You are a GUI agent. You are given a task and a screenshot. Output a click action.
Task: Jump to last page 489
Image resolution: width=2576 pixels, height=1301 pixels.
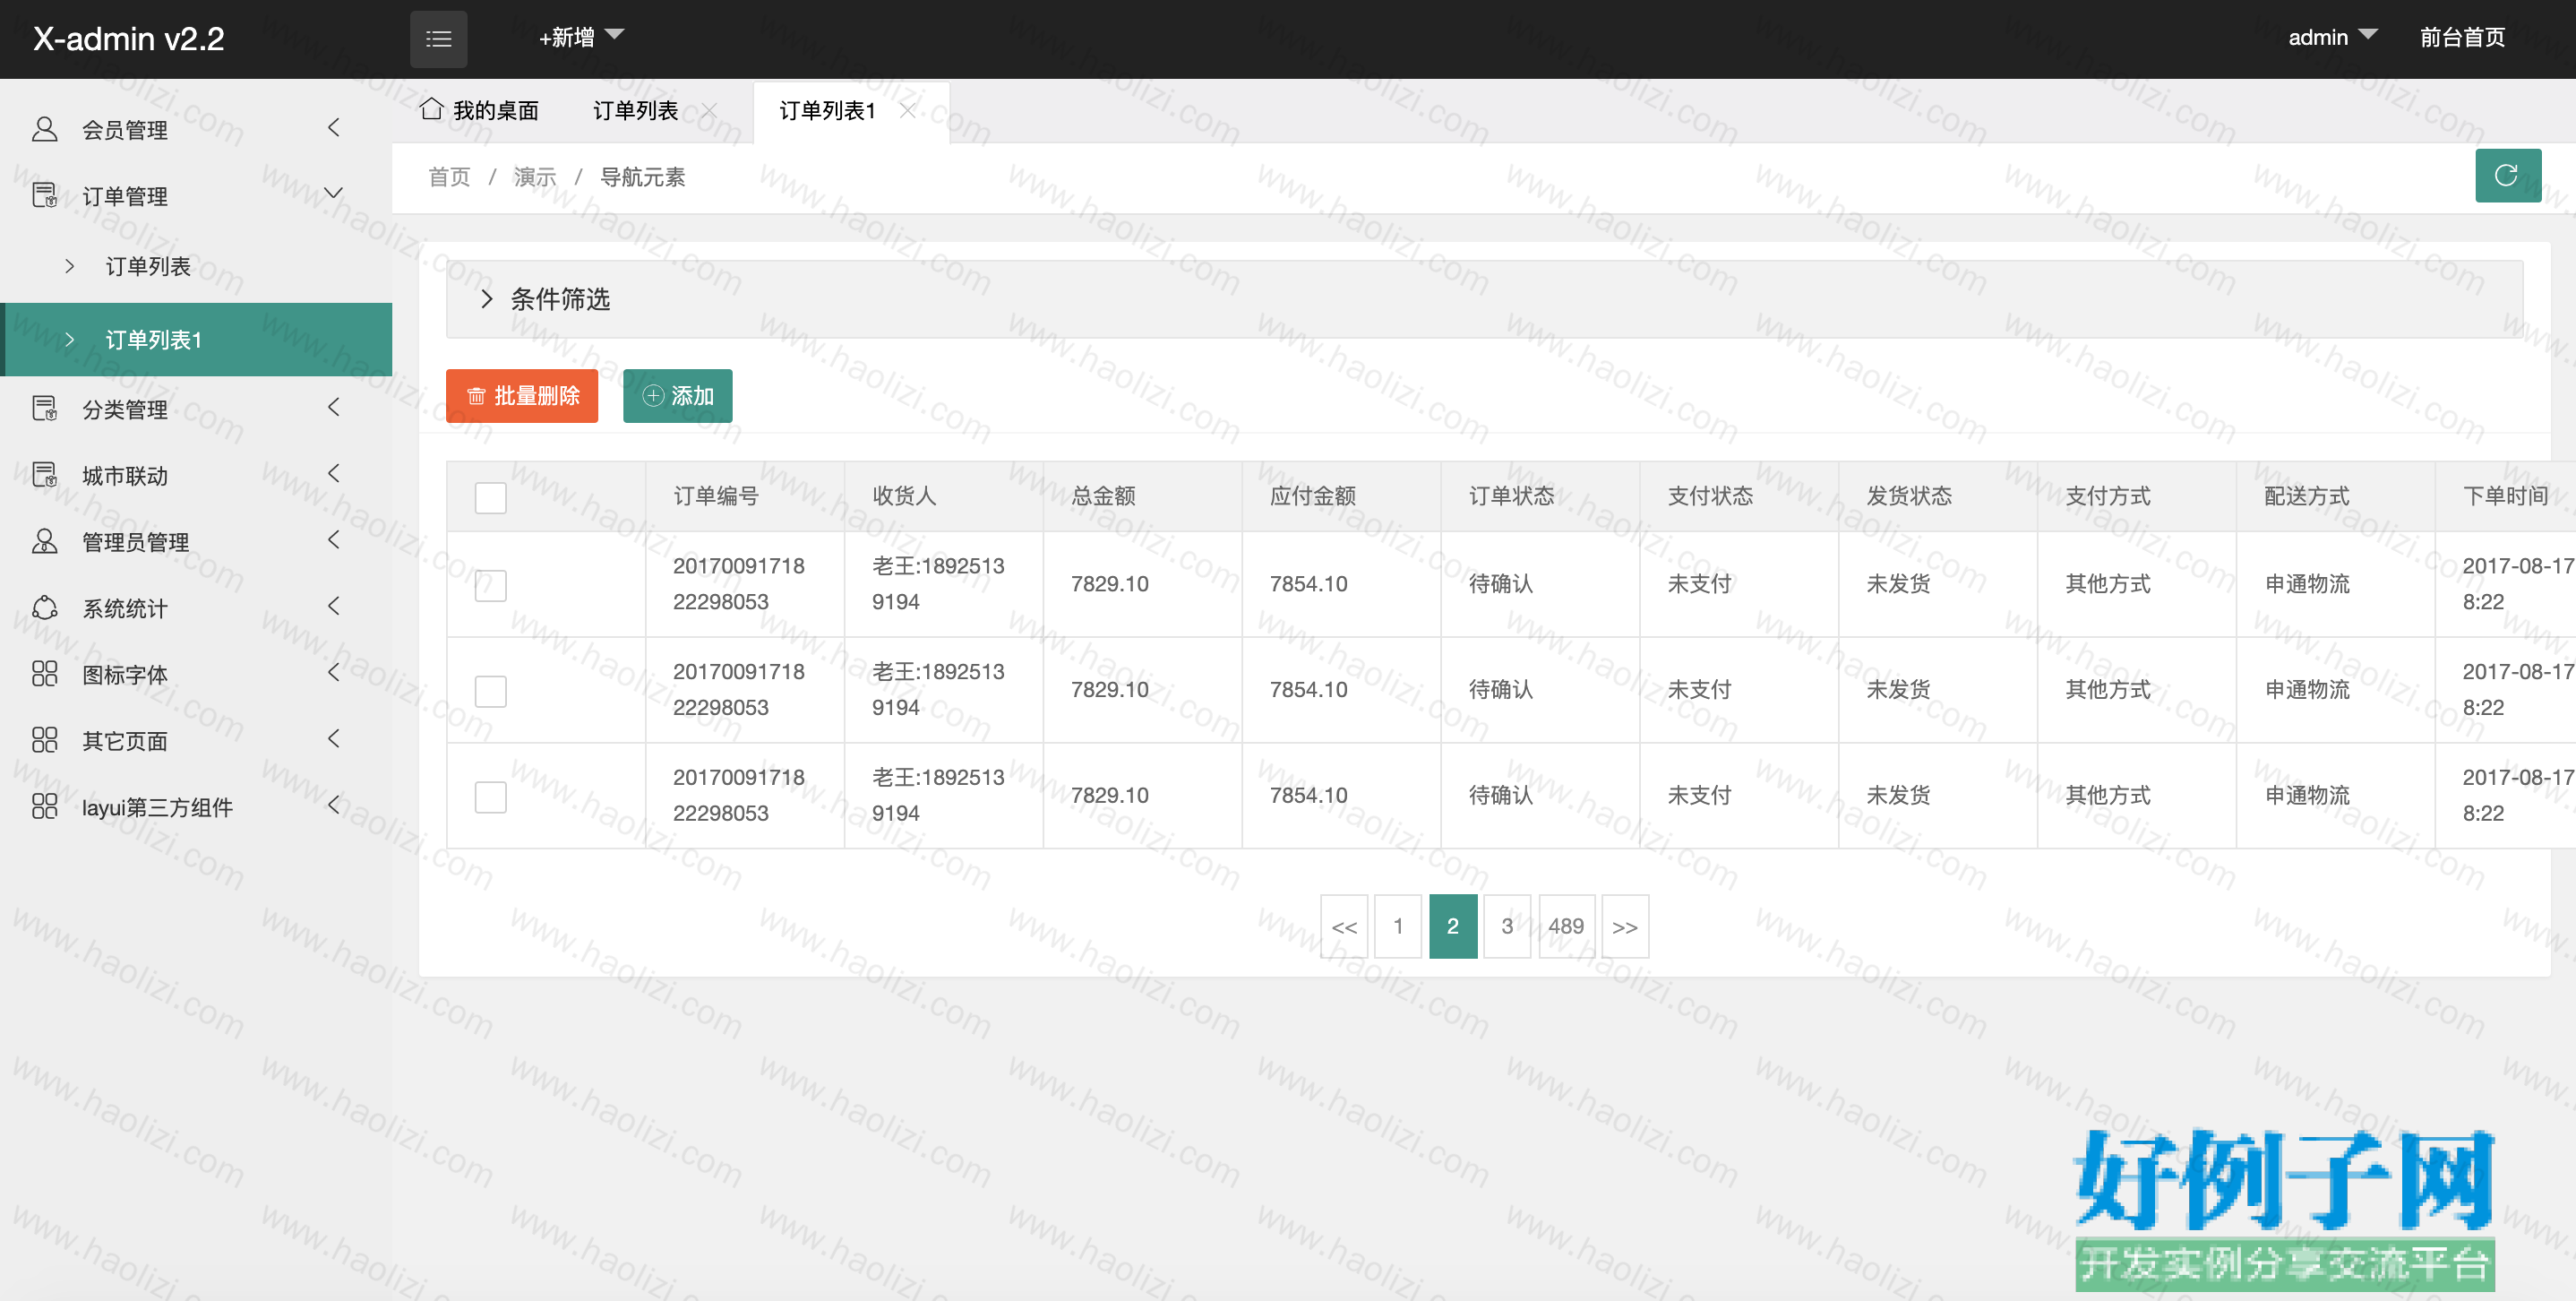1566,926
